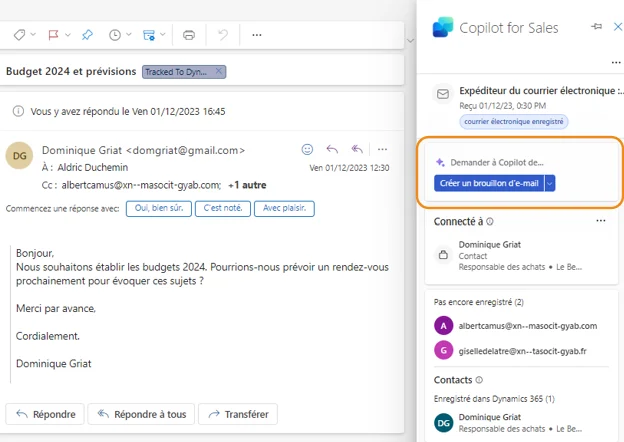Remove the Tracked To Dyn... category tag

pos(218,71)
